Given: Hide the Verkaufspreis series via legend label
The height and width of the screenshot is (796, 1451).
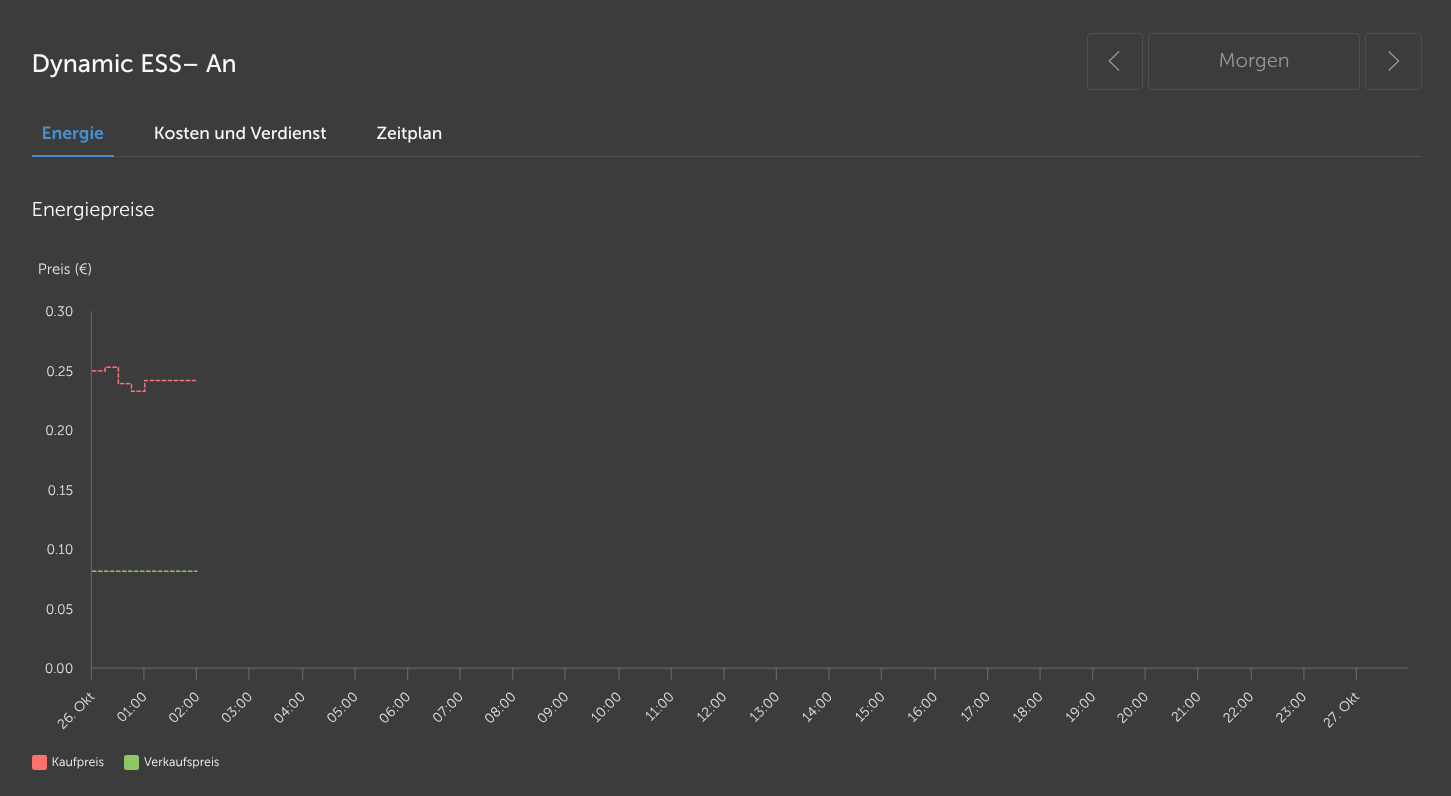Looking at the screenshot, I should [181, 763].
